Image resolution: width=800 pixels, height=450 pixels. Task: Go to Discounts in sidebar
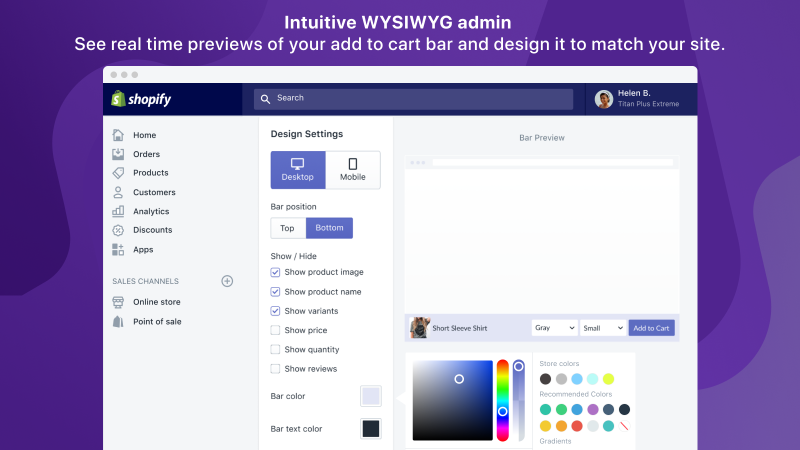(x=153, y=230)
